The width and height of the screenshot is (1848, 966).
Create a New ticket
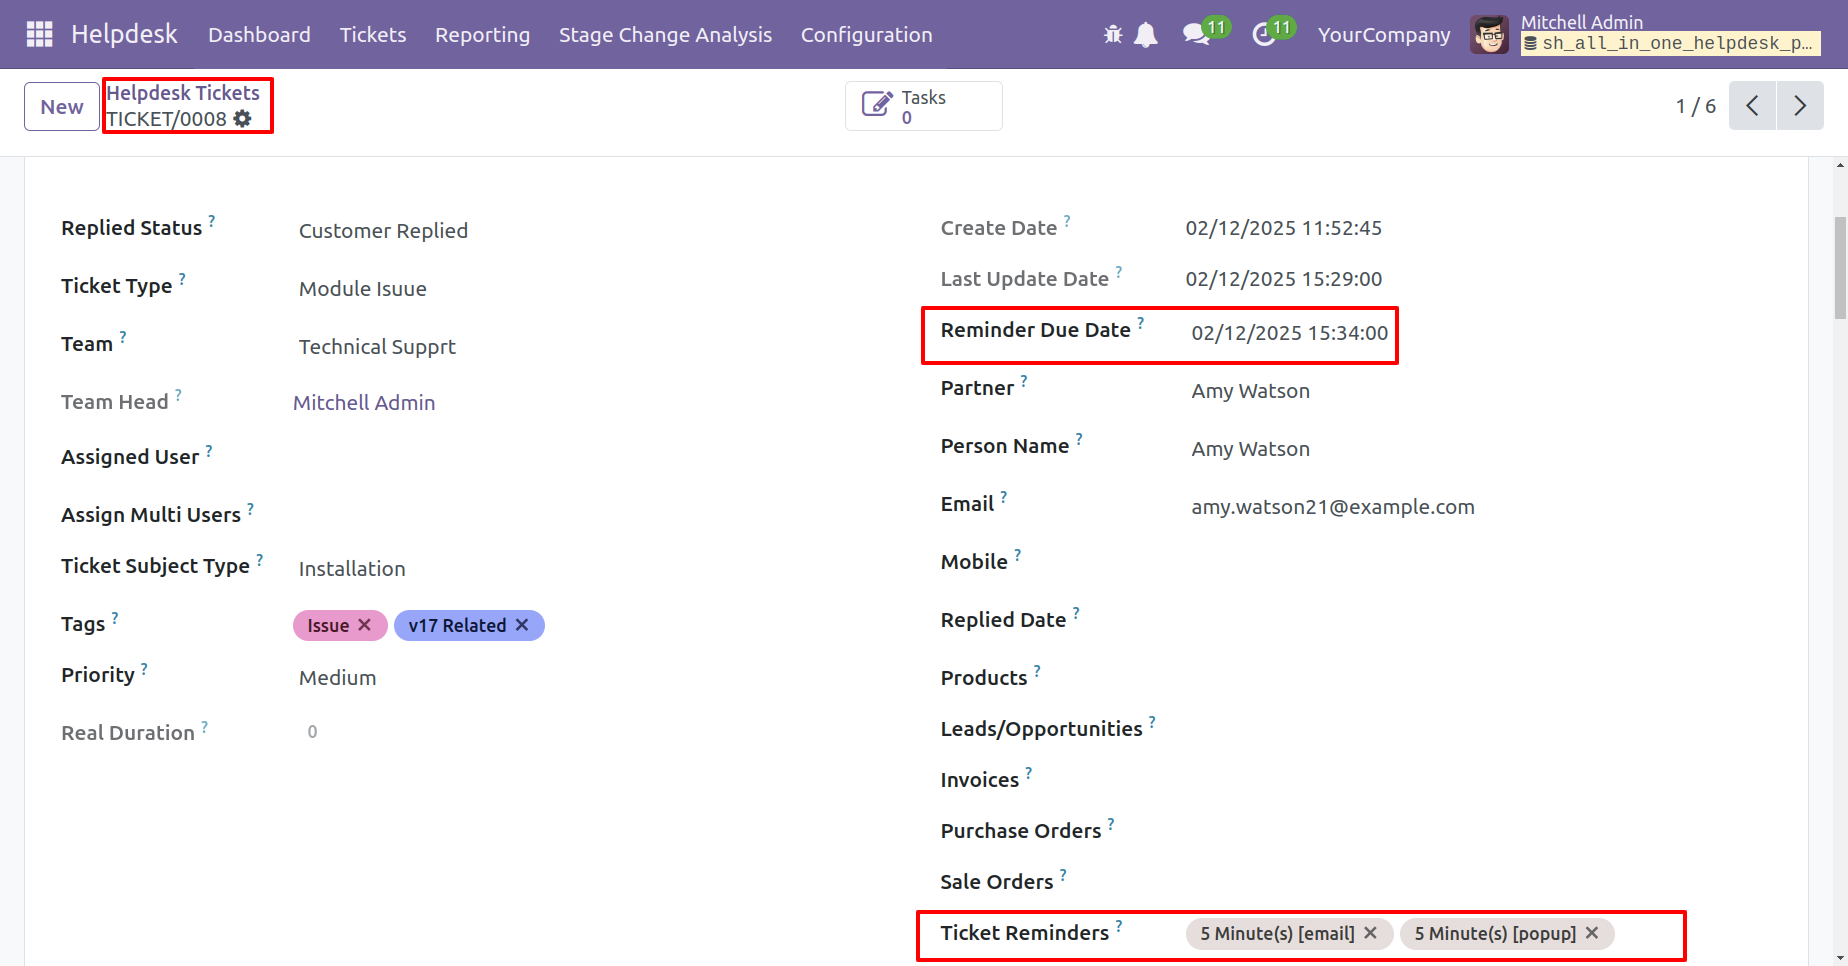62,107
